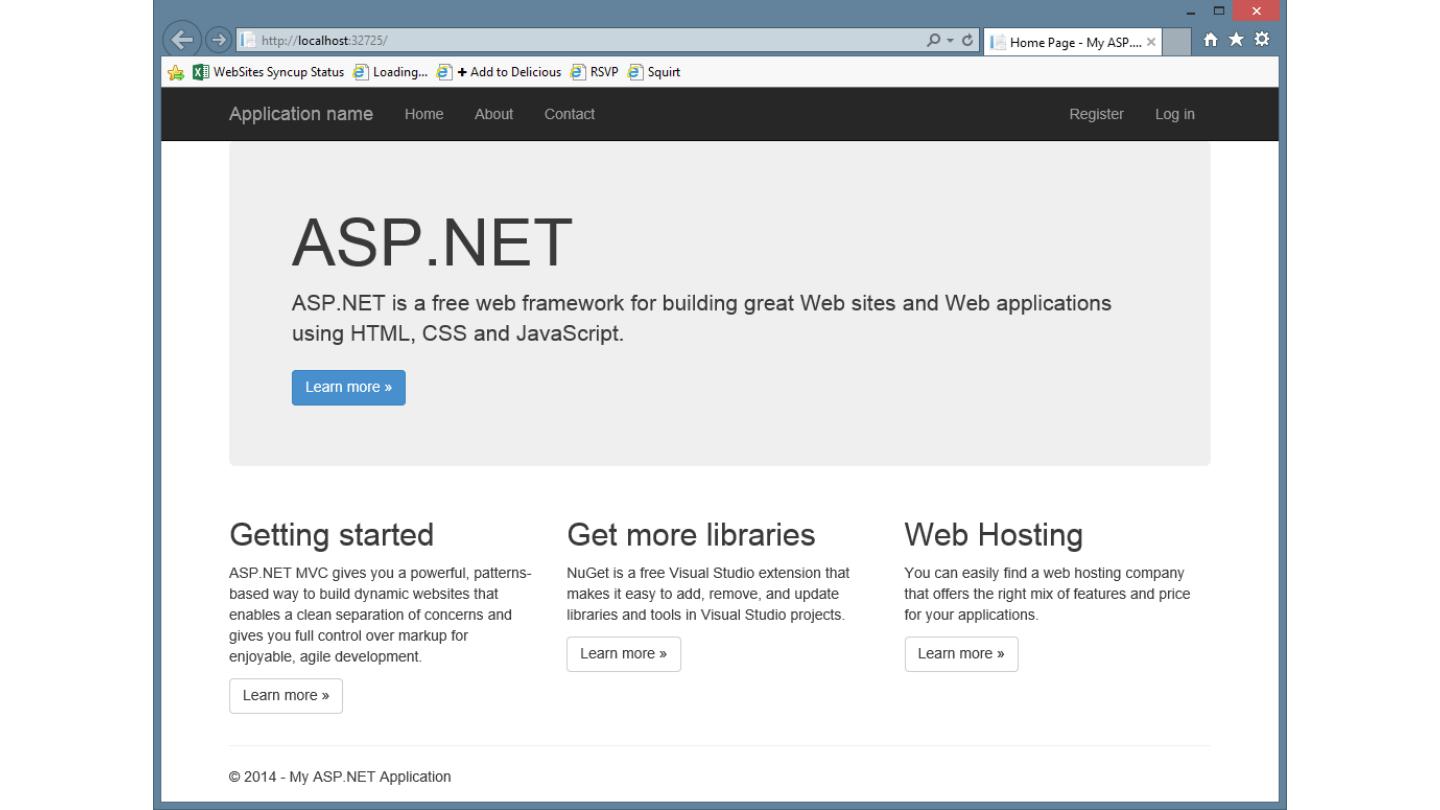
Task: Open the browser Home icon
Action: coord(1211,40)
